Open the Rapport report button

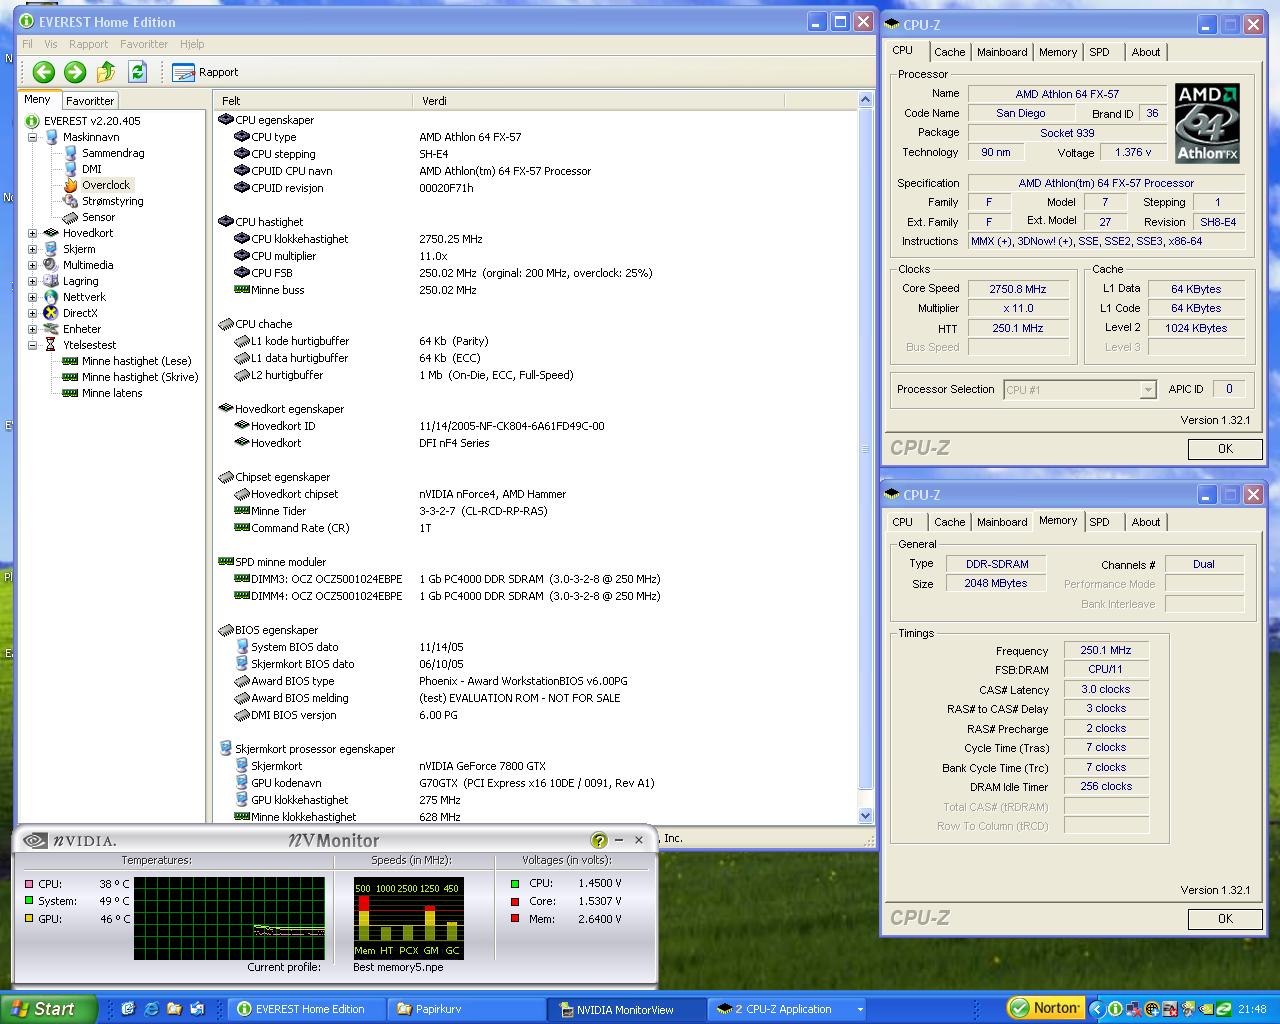tap(205, 72)
